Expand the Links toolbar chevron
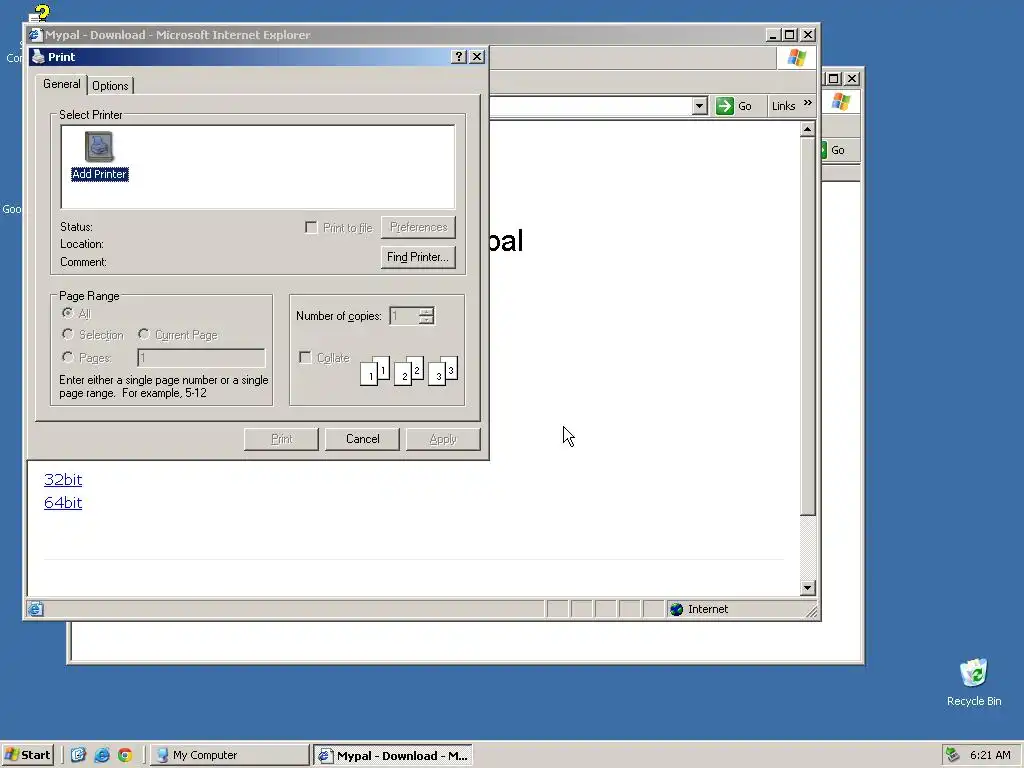Image resolution: width=1024 pixels, height=768 pixels. [808, 103]
